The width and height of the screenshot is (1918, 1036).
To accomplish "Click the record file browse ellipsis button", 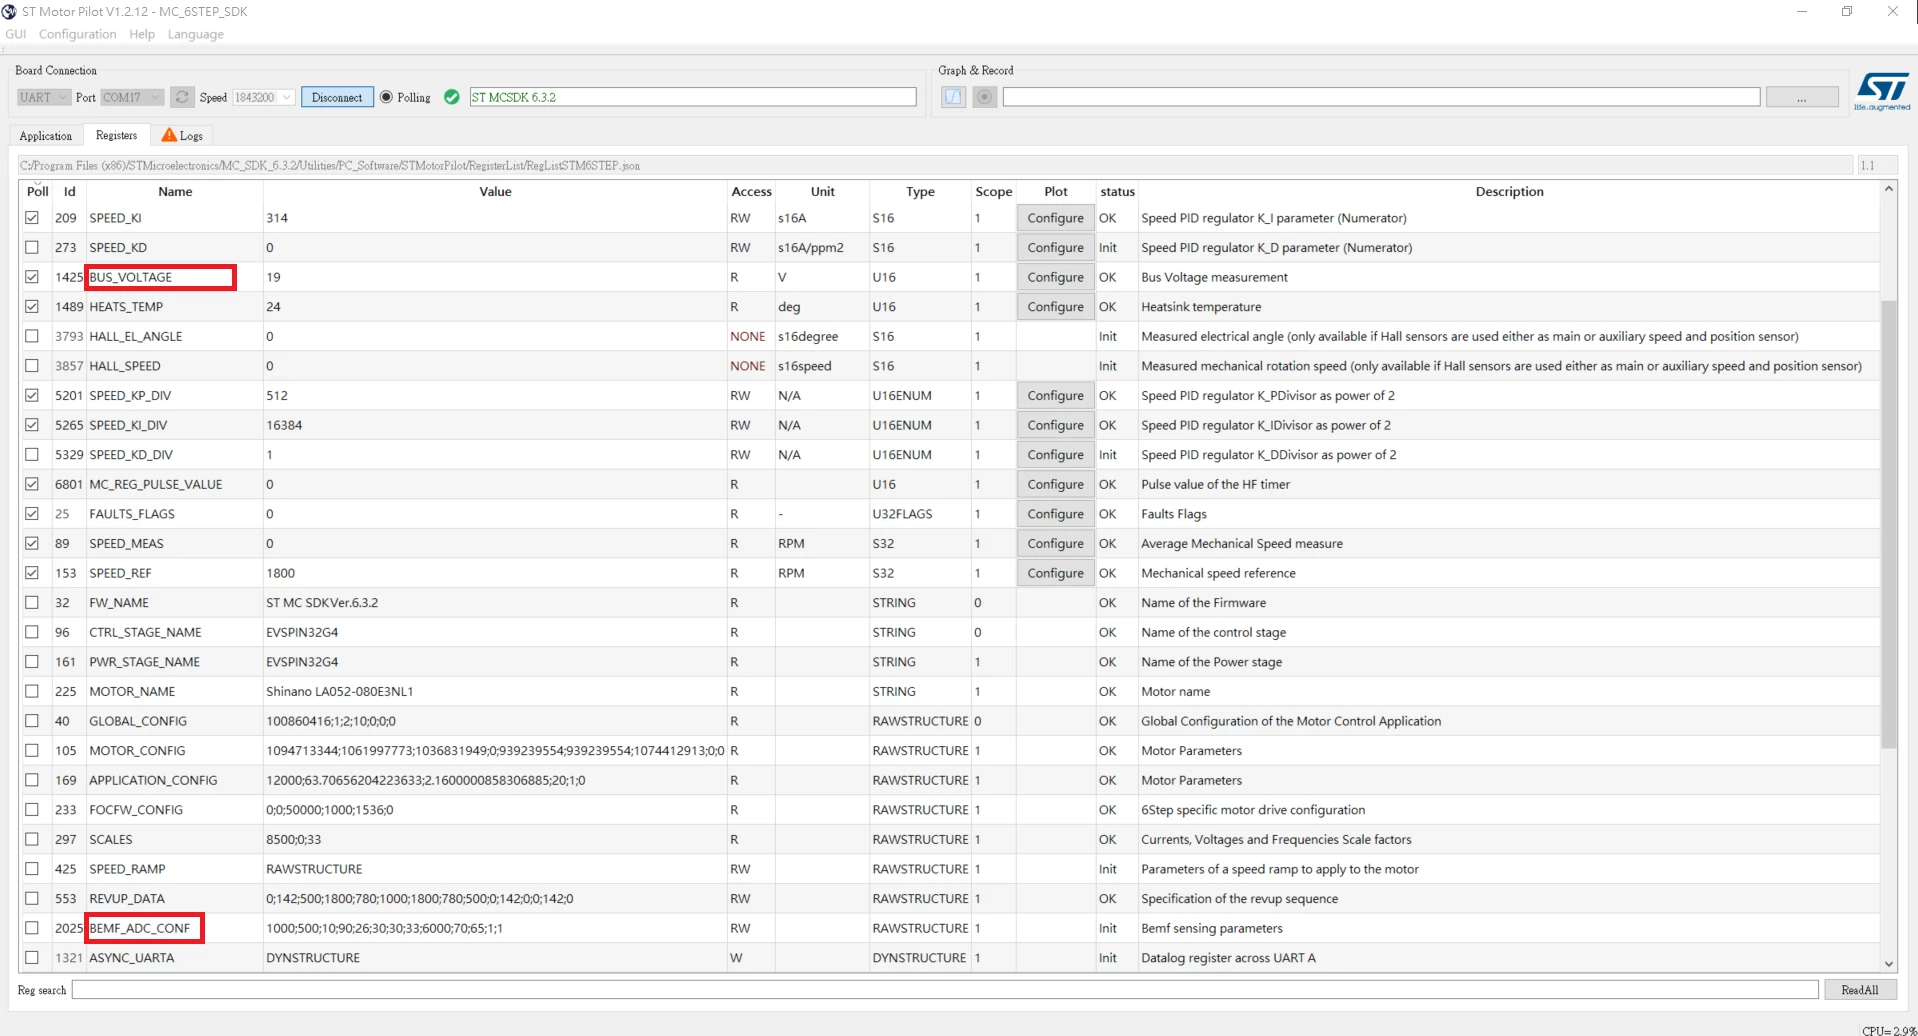I will (1802, 97).
